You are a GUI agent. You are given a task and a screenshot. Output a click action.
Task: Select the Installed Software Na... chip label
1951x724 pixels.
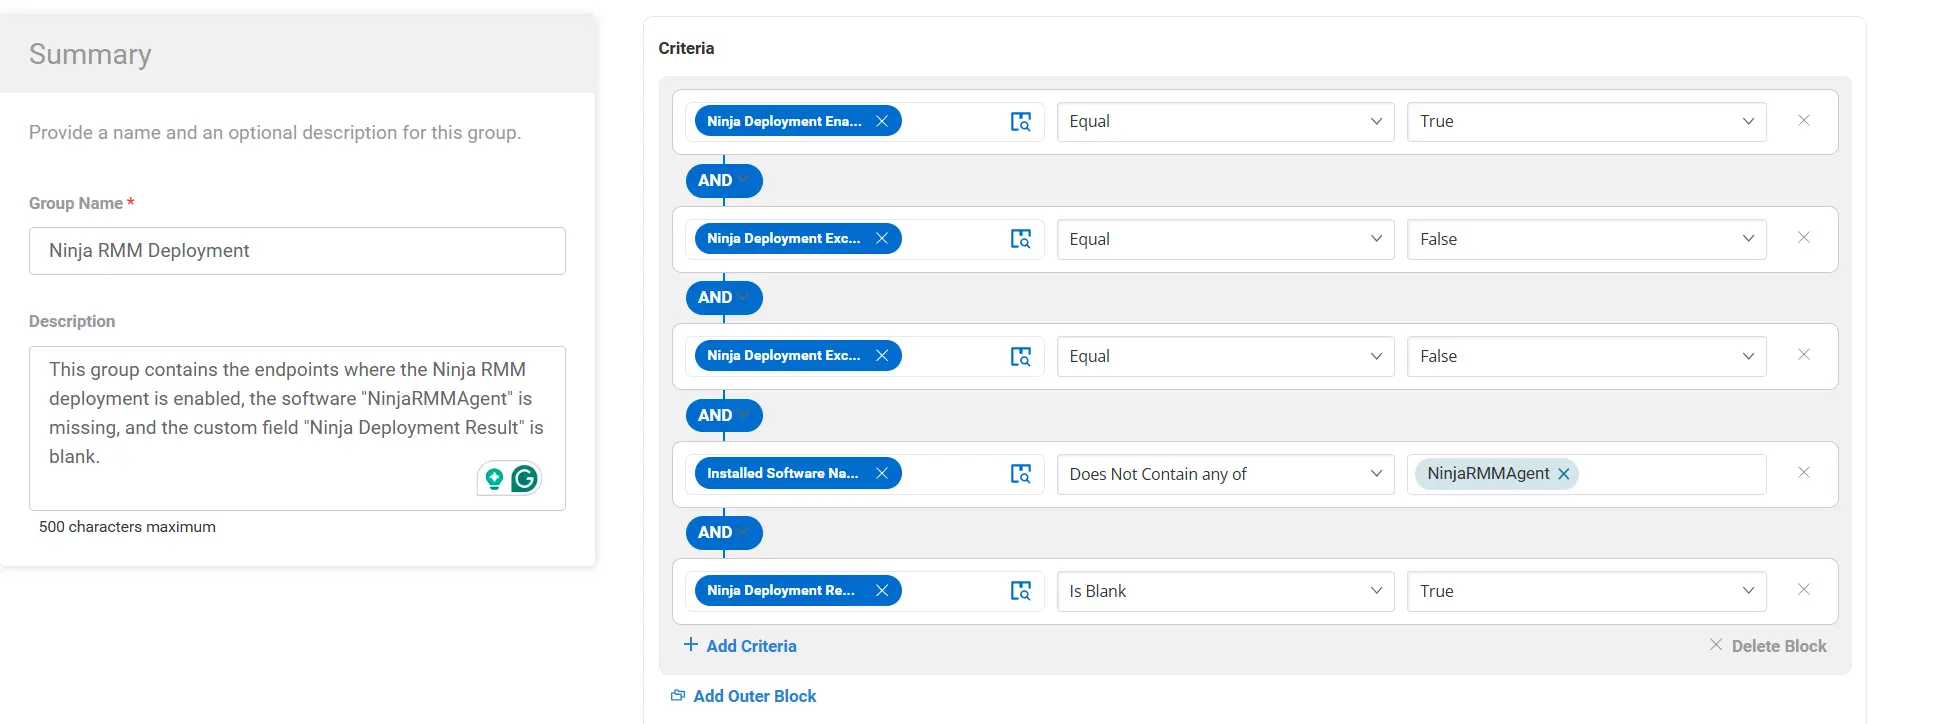tap(782, 473)
